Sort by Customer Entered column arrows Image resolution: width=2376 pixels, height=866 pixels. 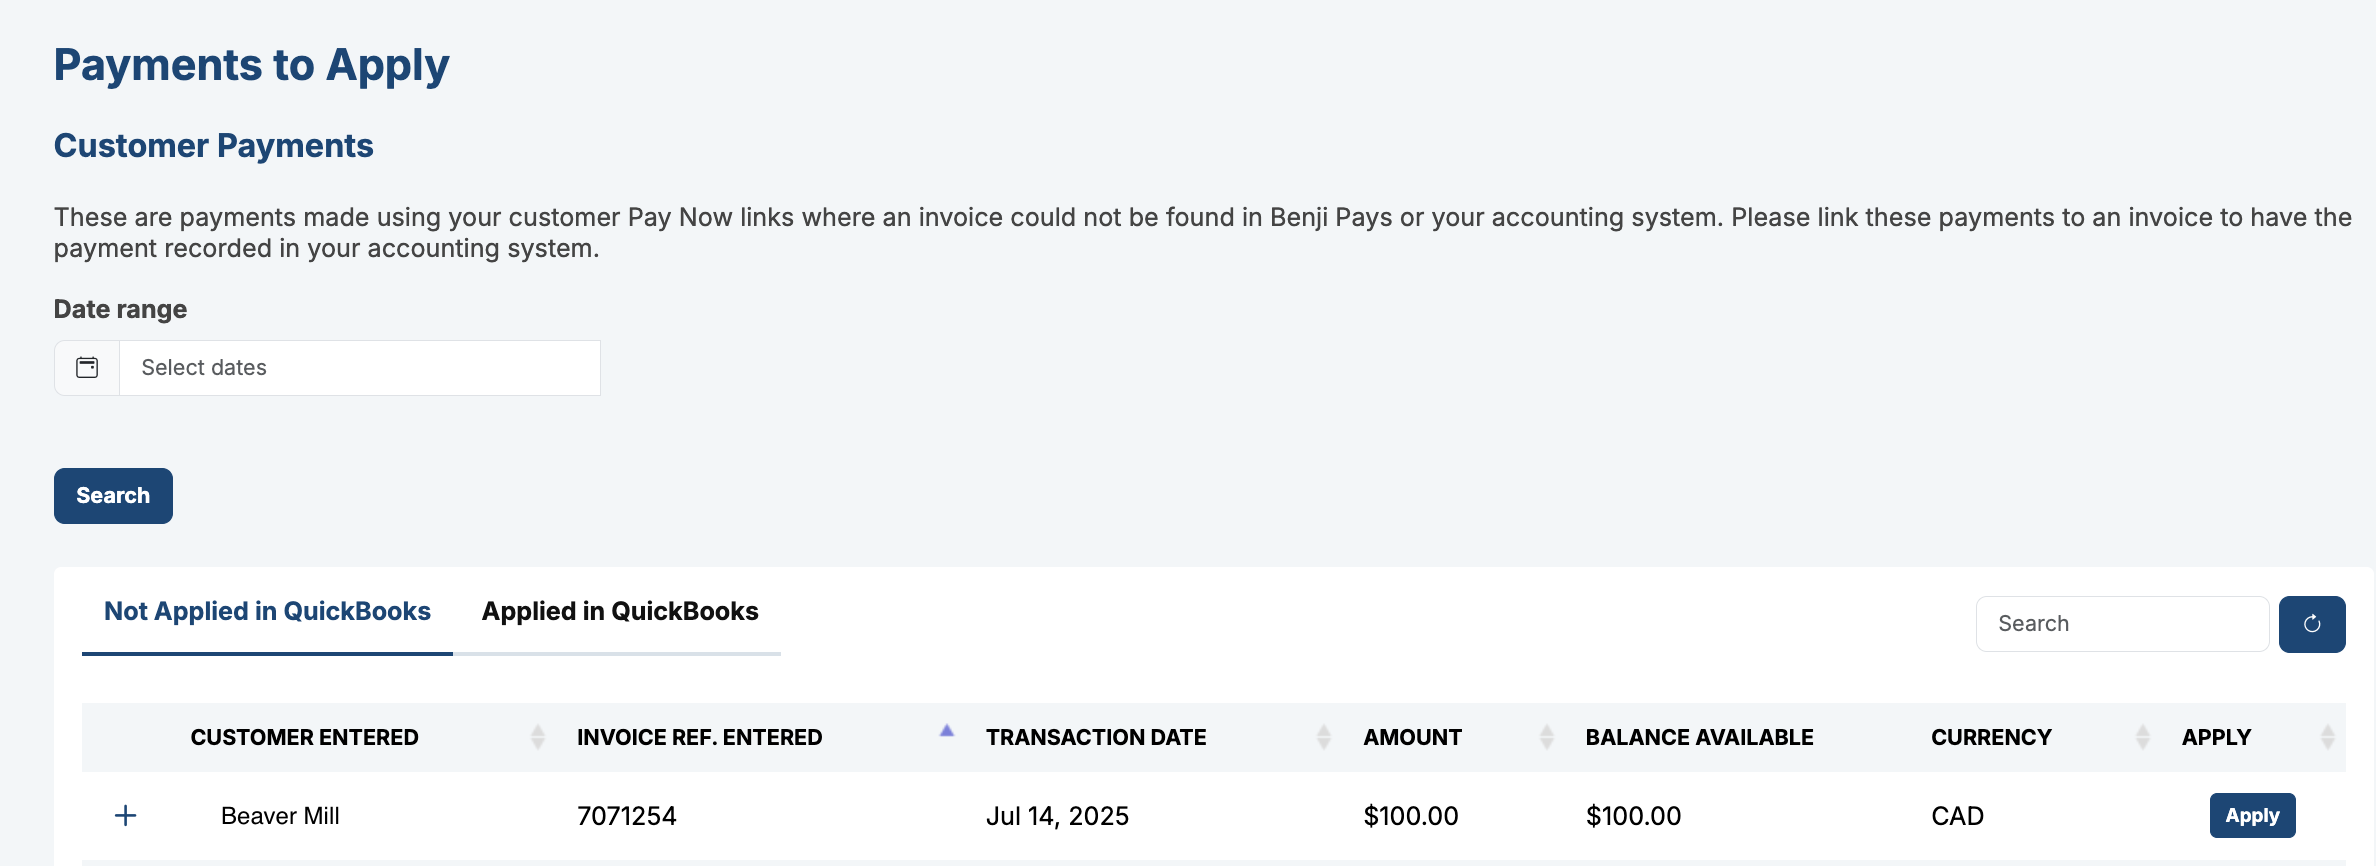click(537, 738)
